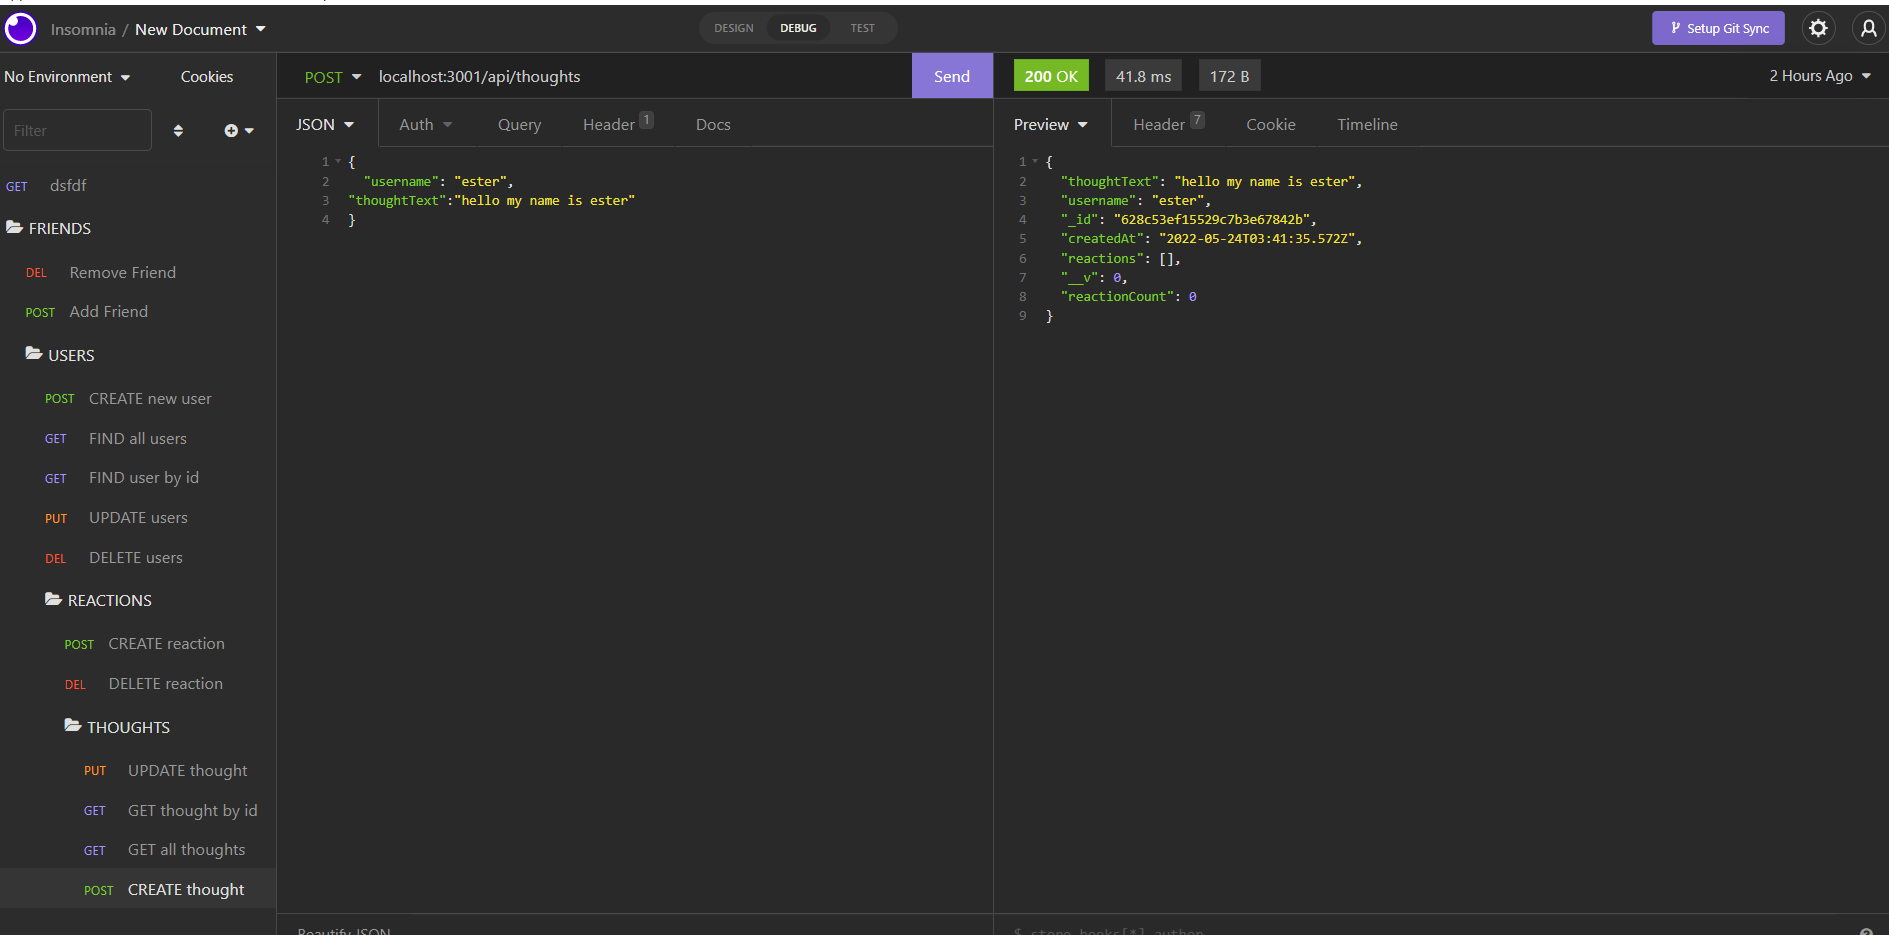Viewport: 1889px width, 935px height.
Task: Open the account icon in the top bar
Action: (1868, 28)
